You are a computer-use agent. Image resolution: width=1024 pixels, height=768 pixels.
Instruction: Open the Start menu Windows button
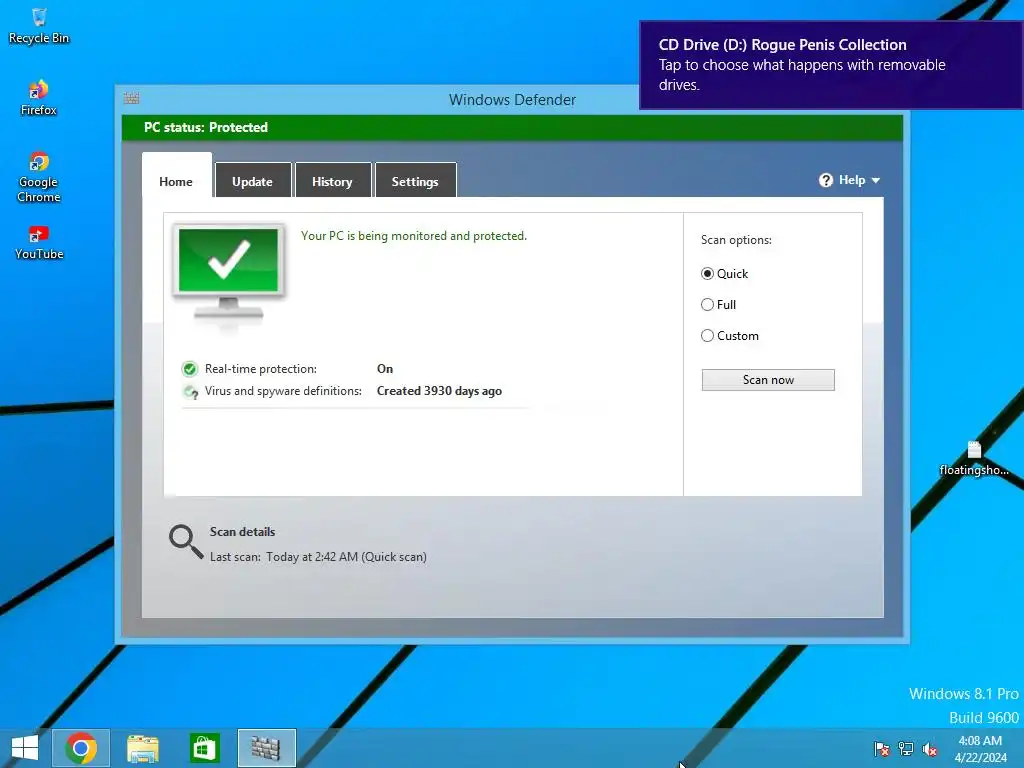[25, 748]
